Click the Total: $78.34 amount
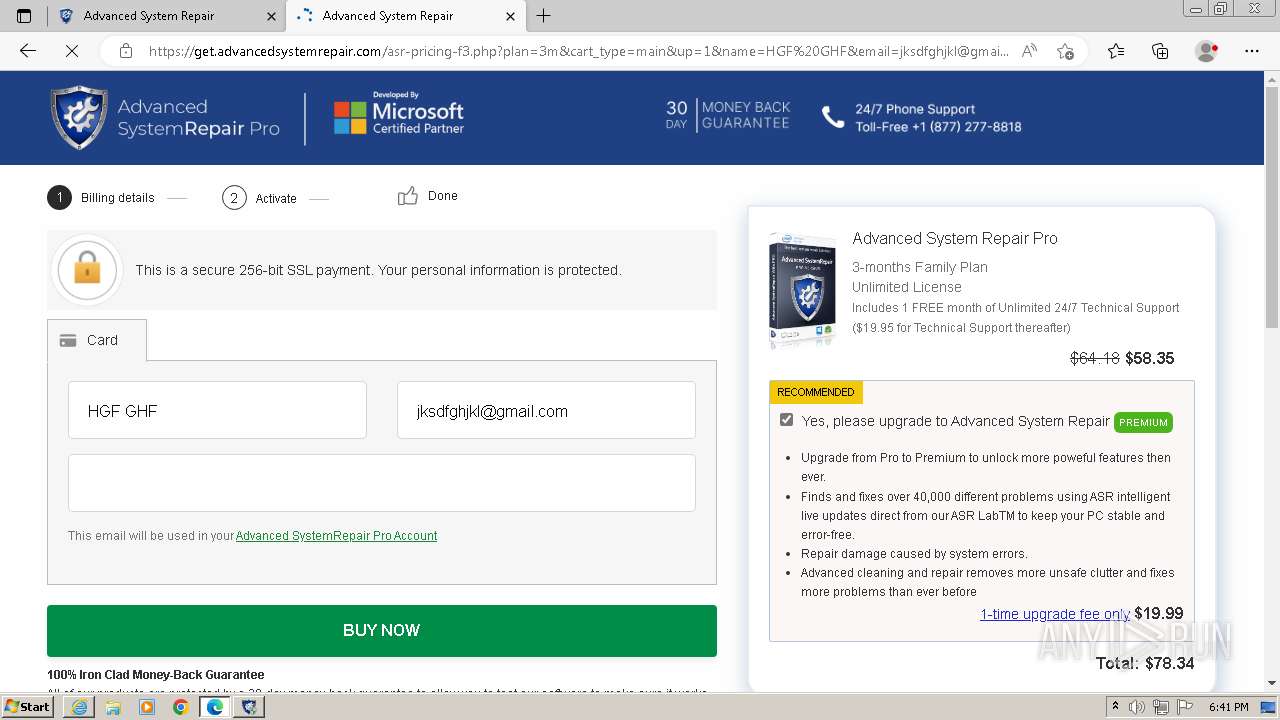Viewport: 1280px width, 720px height. [1145, 663]
